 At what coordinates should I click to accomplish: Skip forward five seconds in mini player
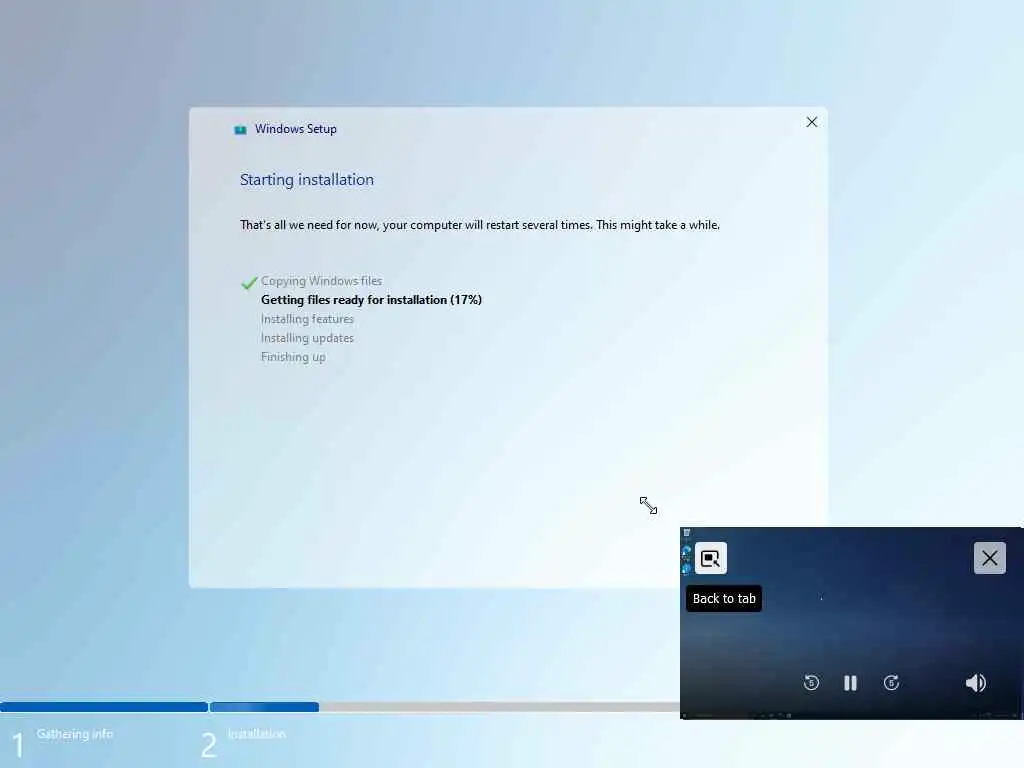point(891,683)
